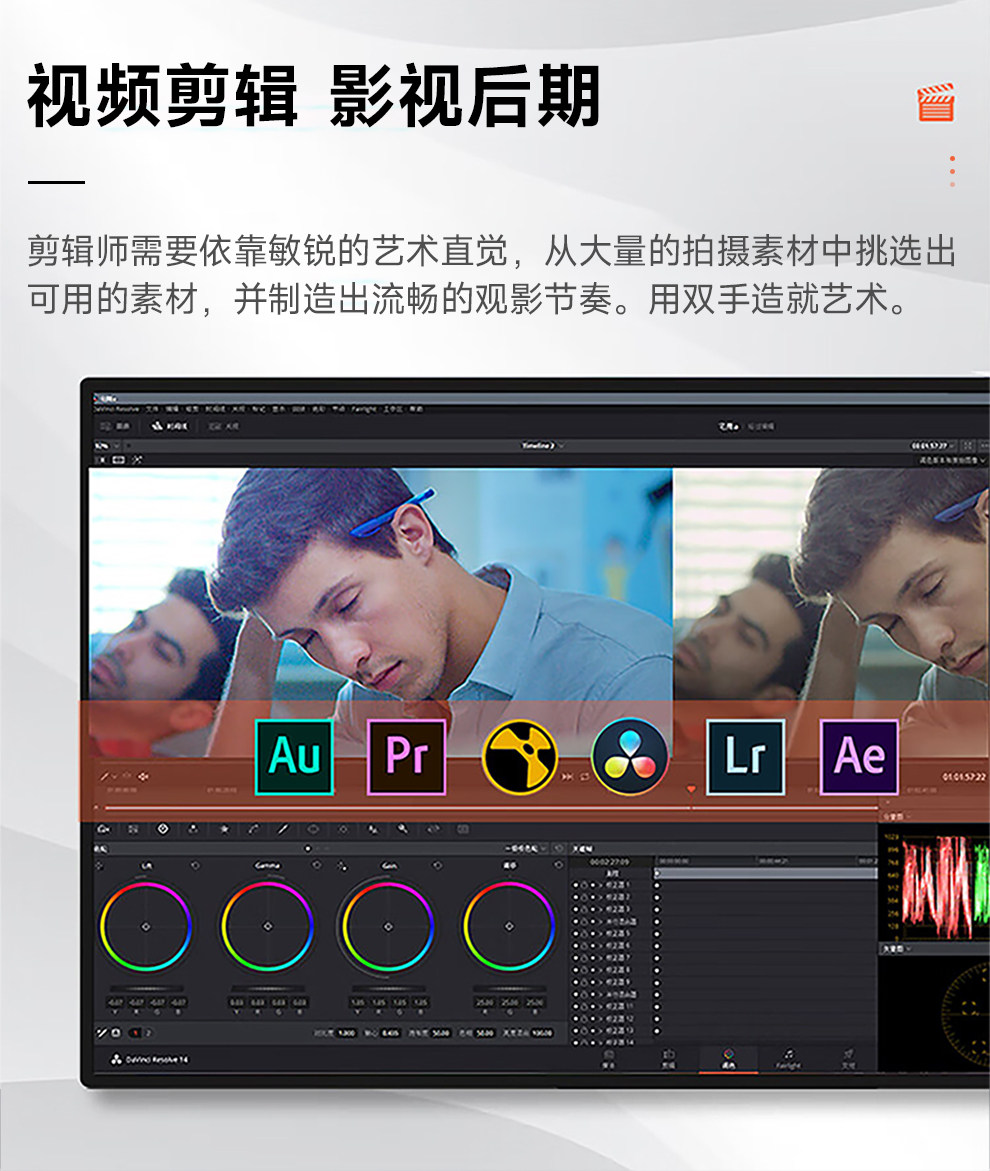Reset the Lift color wheel

coord(196,866)
